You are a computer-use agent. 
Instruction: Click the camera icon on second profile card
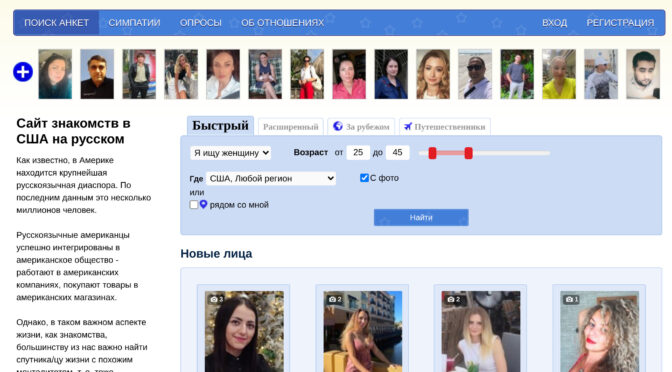click(332, 299)
